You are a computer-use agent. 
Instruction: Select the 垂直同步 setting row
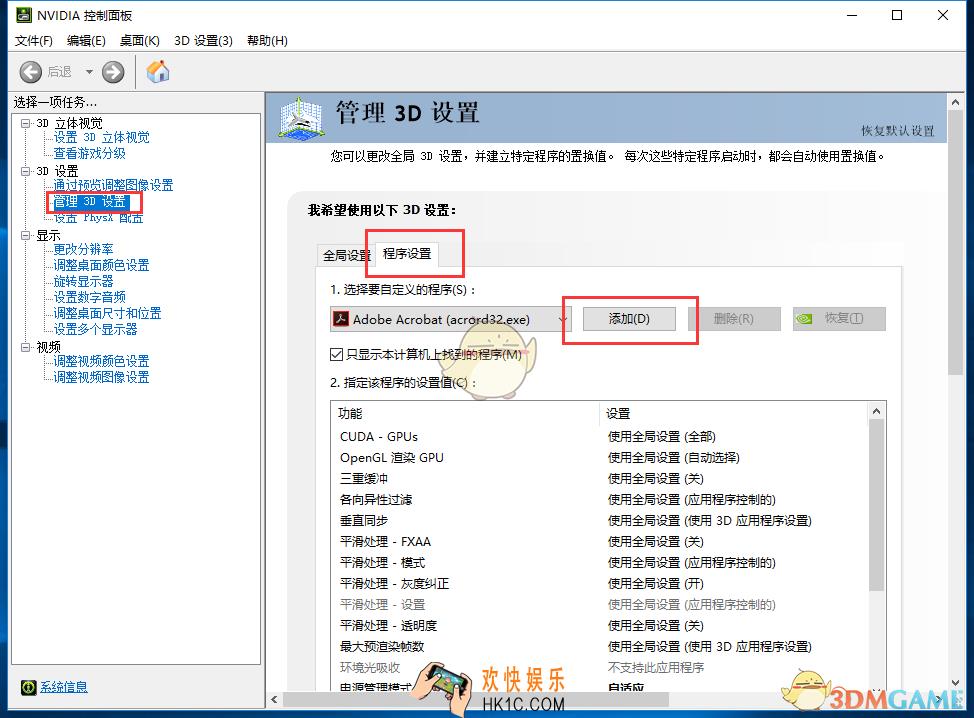pyautogui.click(x=599, y=520)
